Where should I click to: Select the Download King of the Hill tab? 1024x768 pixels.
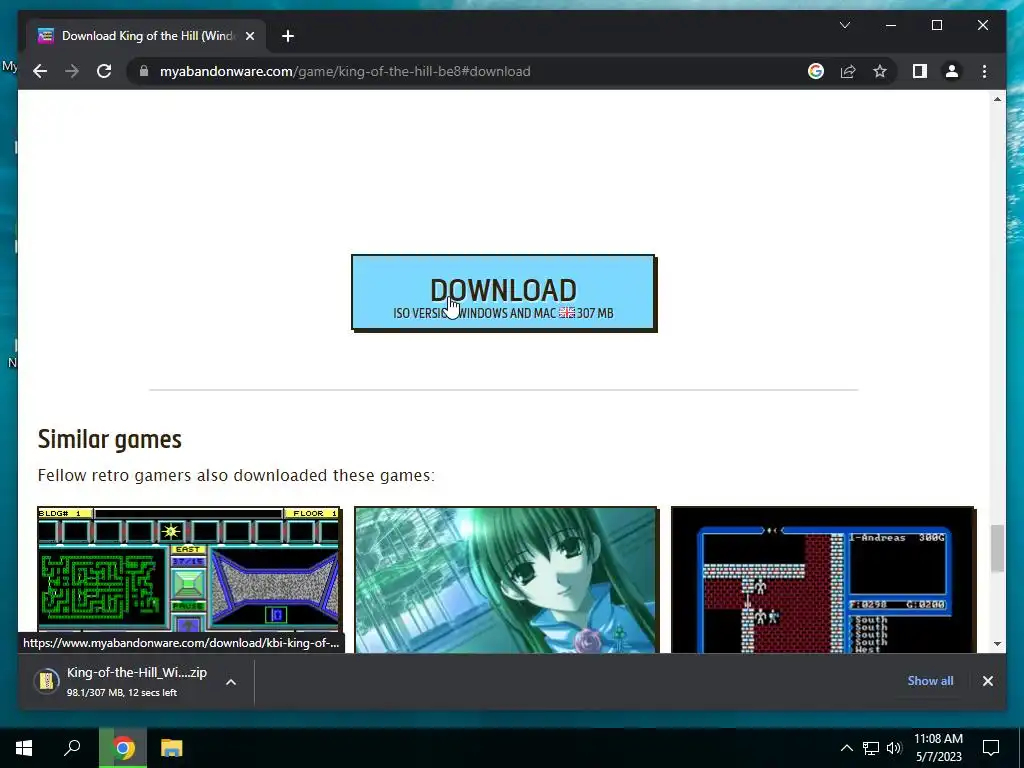[x=147, y=36]
